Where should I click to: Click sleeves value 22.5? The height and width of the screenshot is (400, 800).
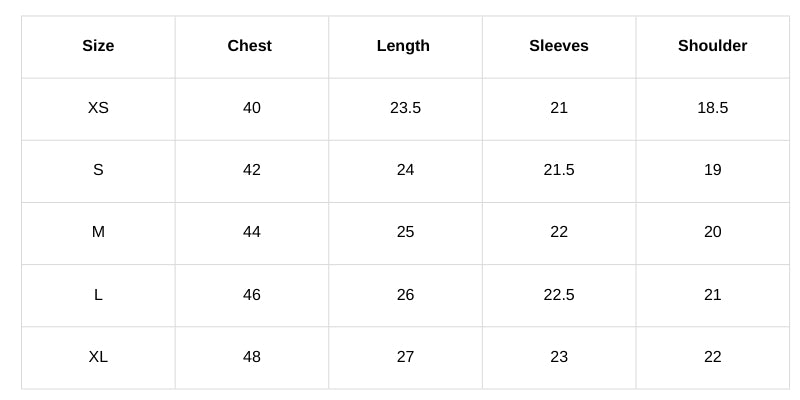click(559, 295)
